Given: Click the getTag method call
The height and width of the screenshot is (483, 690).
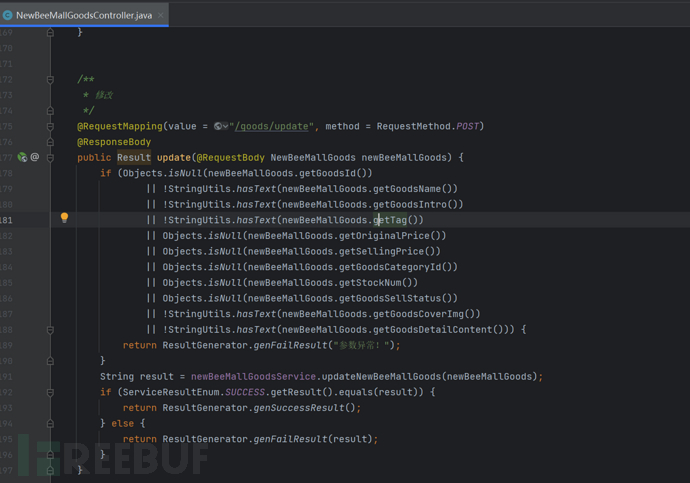Looking at the screenshot, I should tap(391, 220).
